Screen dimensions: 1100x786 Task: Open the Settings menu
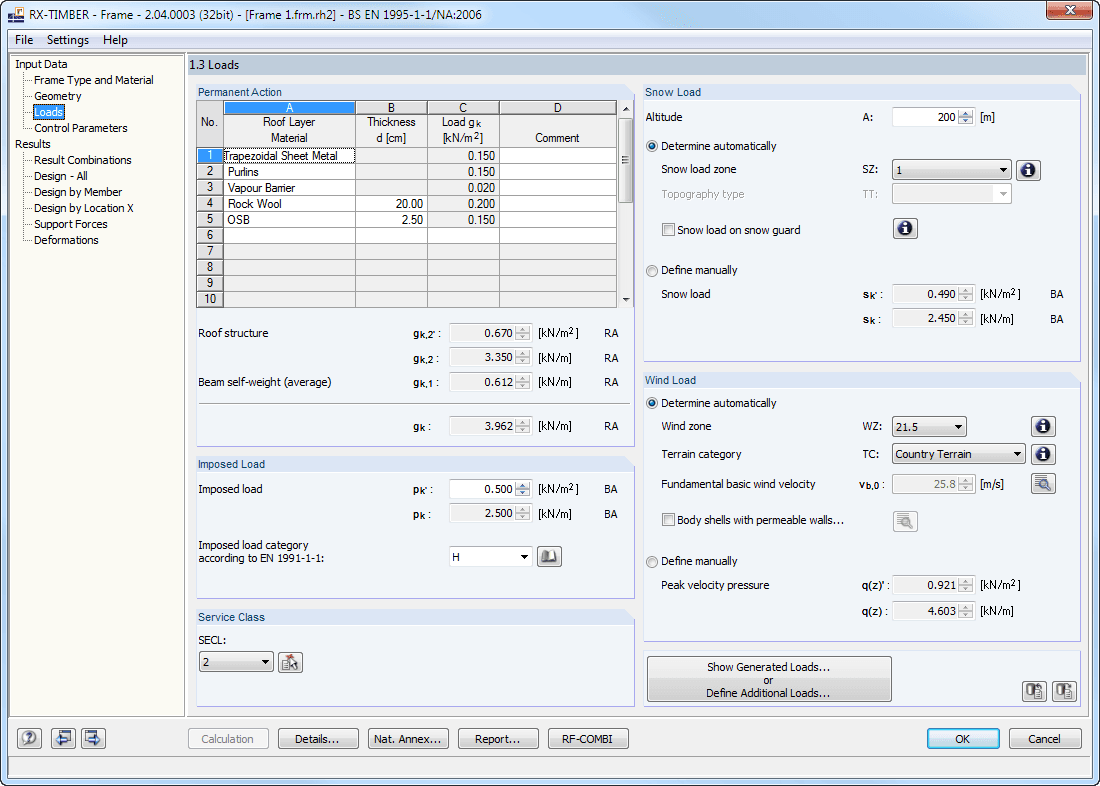click(68, 40)
